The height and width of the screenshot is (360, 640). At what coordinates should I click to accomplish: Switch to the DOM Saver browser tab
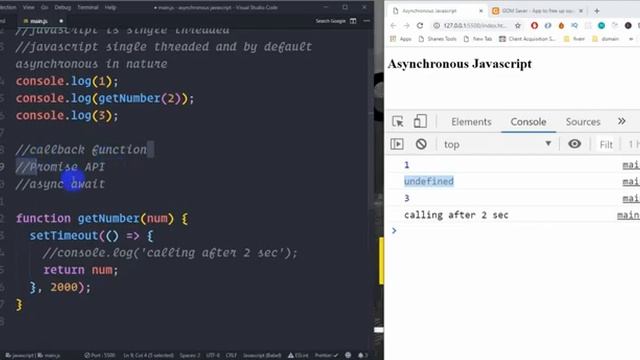[537, 11]
